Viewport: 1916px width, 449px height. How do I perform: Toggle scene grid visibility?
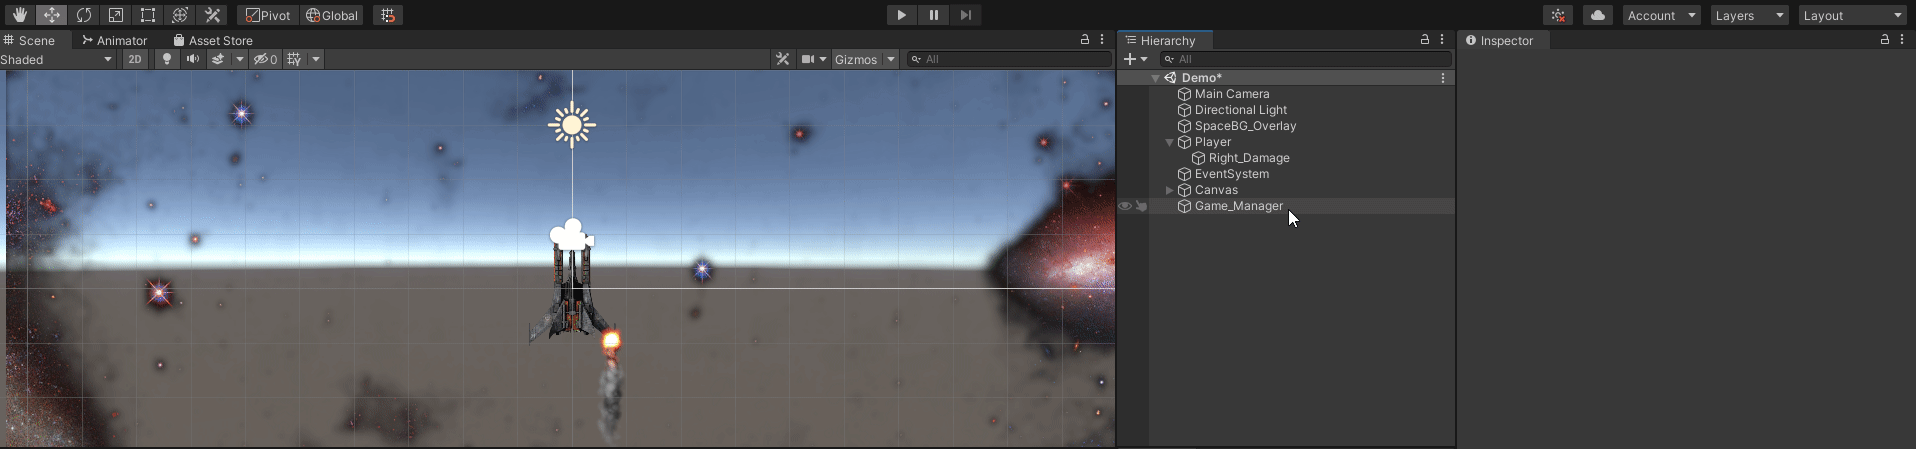[x=294, y=59]
